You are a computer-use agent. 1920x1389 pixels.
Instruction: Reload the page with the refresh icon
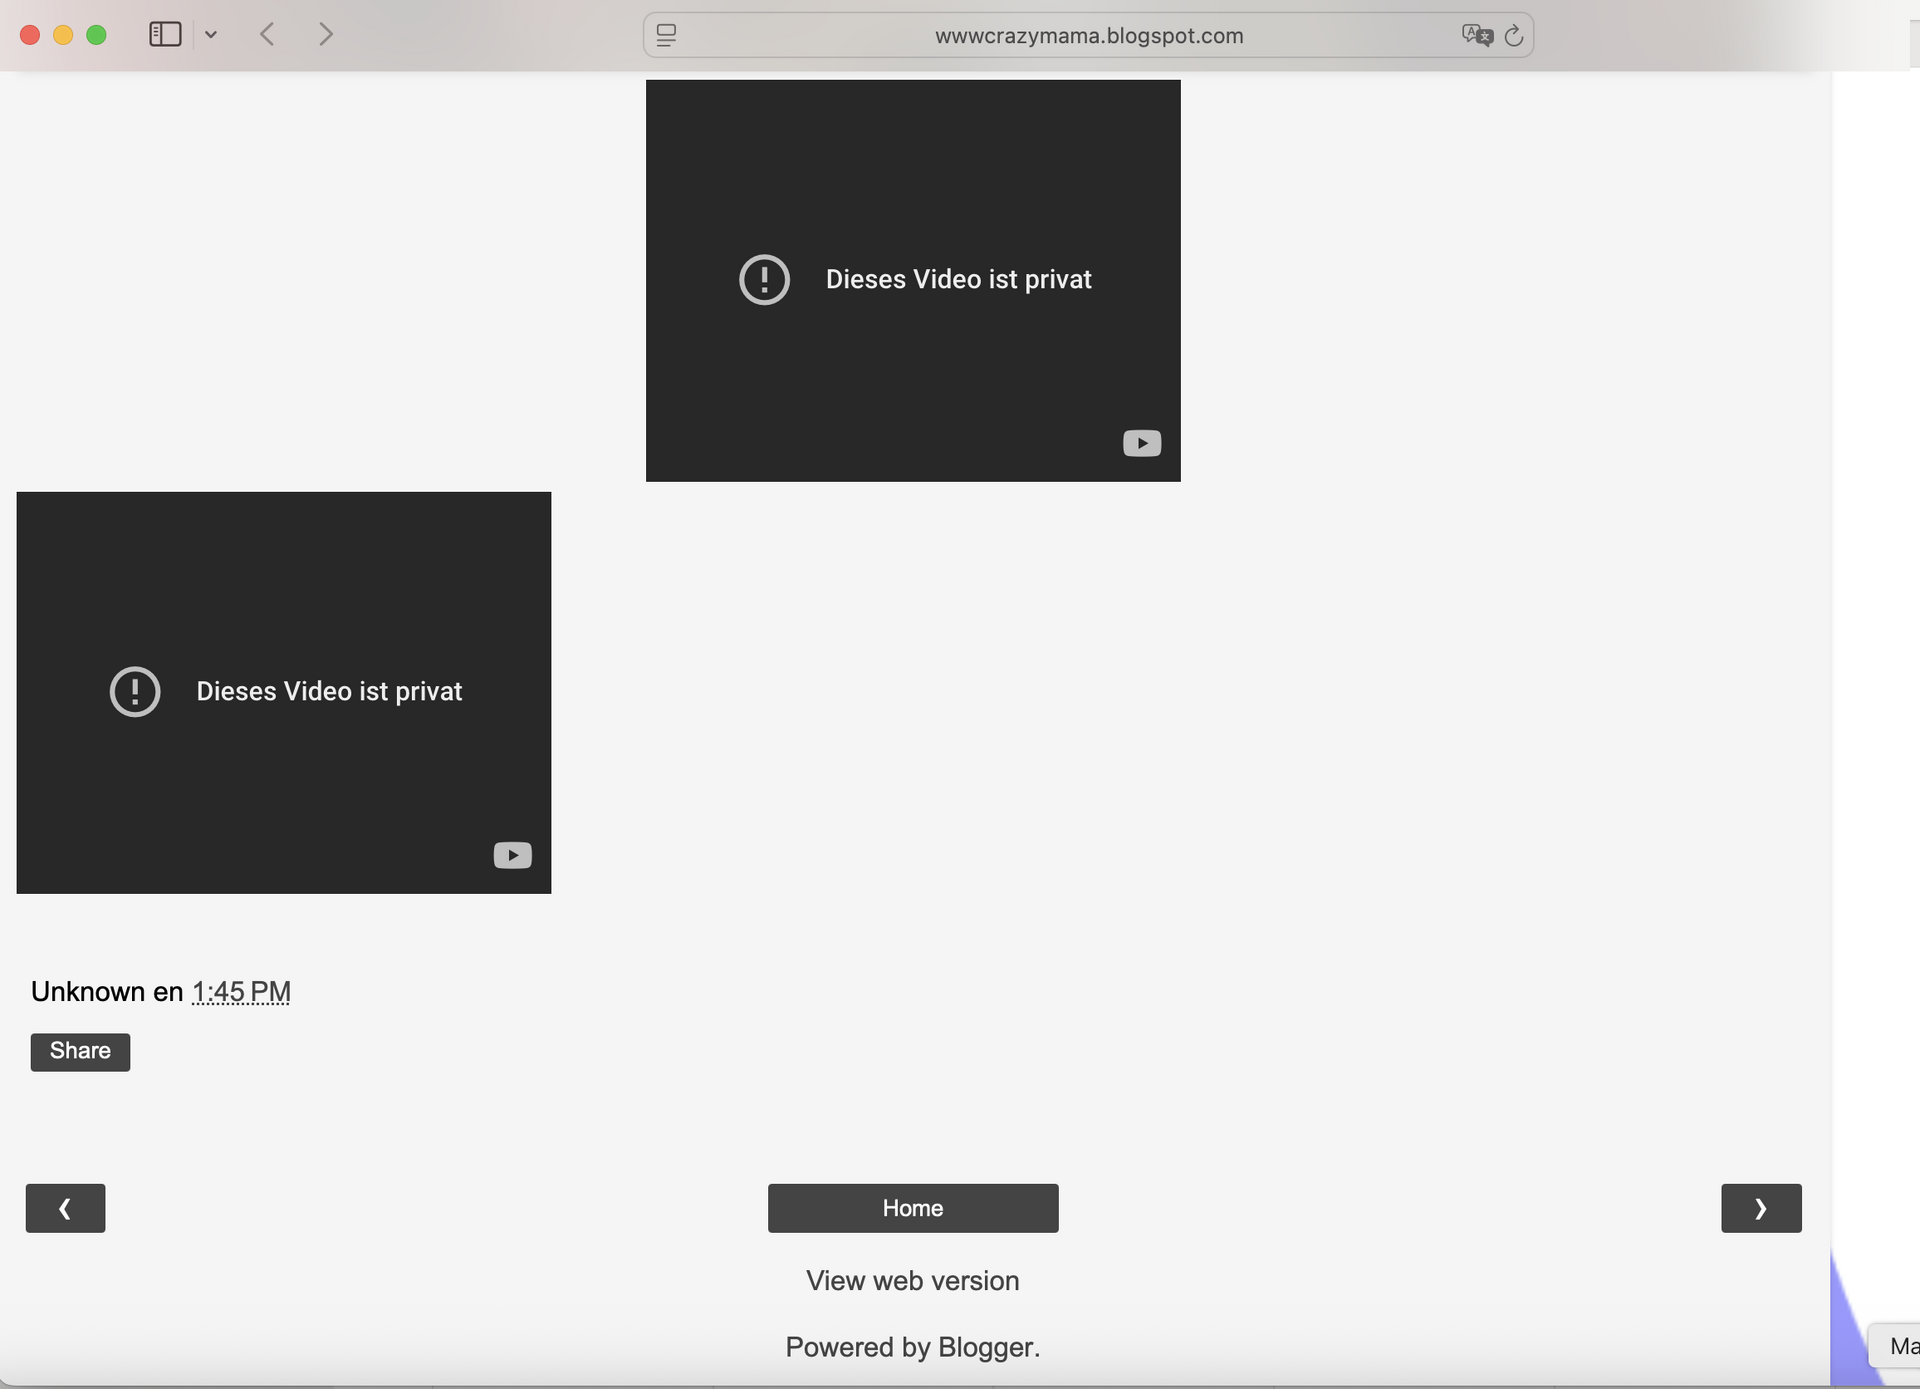(1514, 36)
